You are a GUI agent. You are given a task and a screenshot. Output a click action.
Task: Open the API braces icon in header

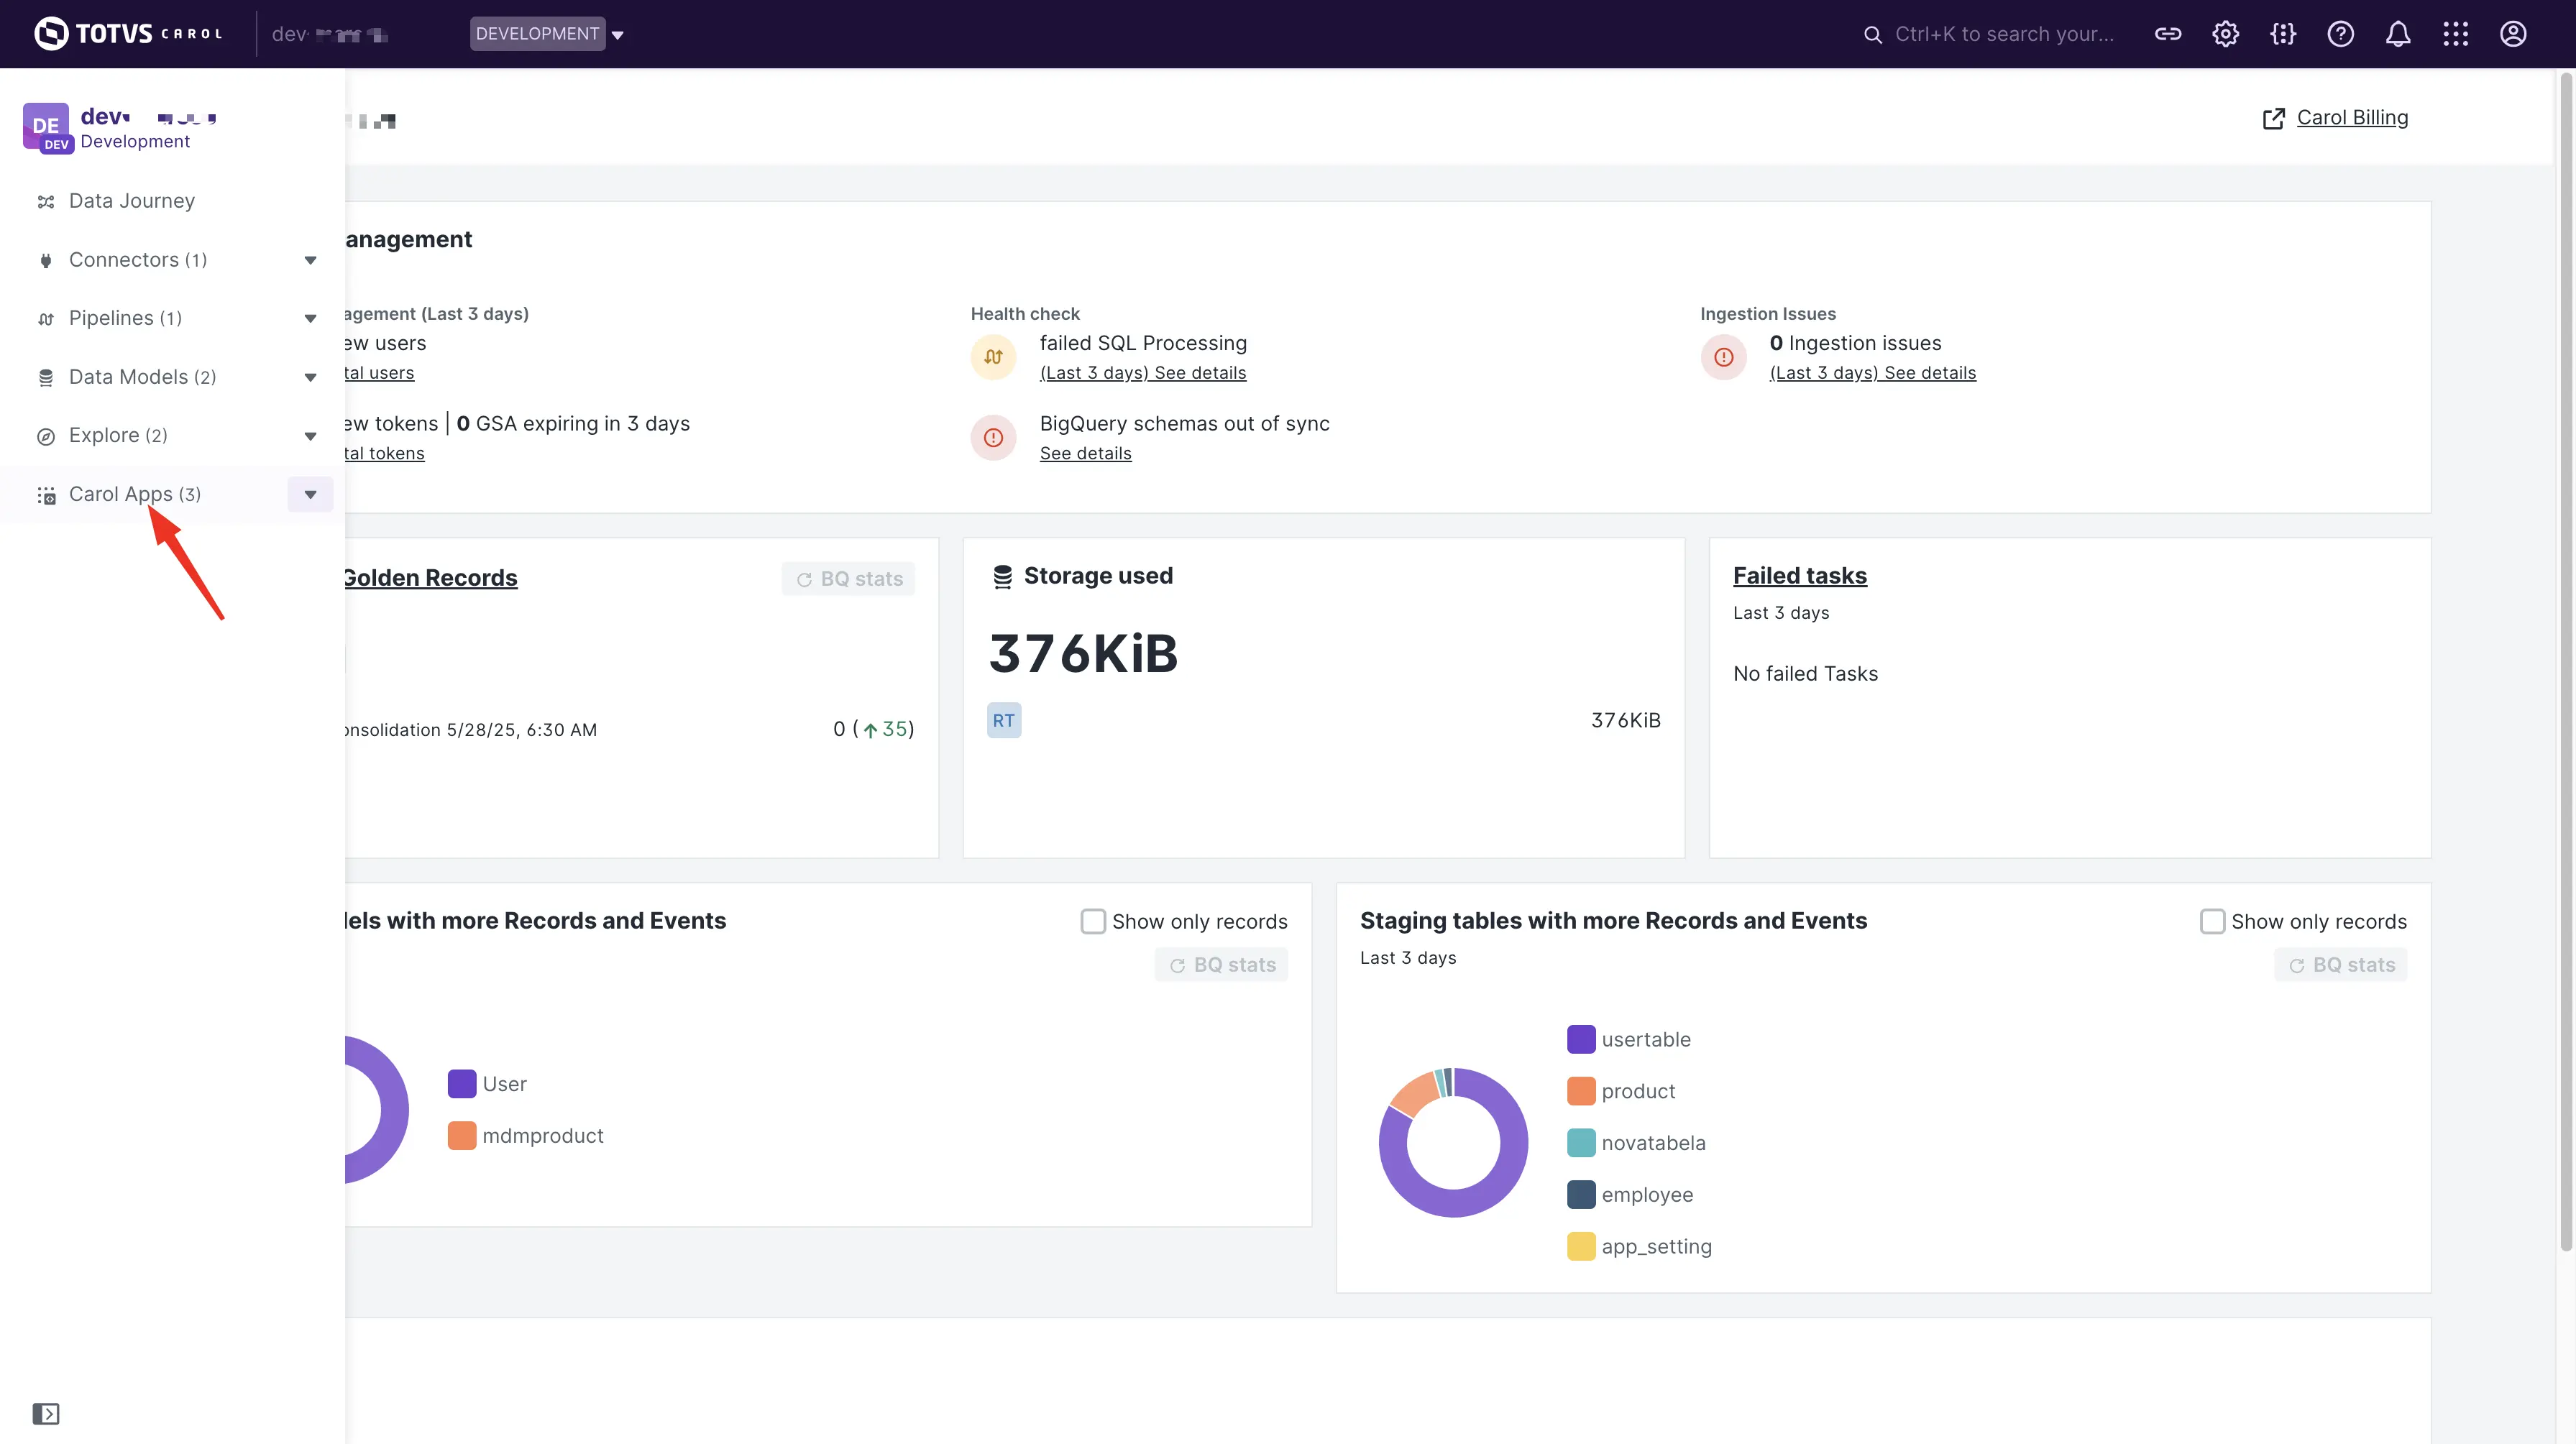[2283, 34]
